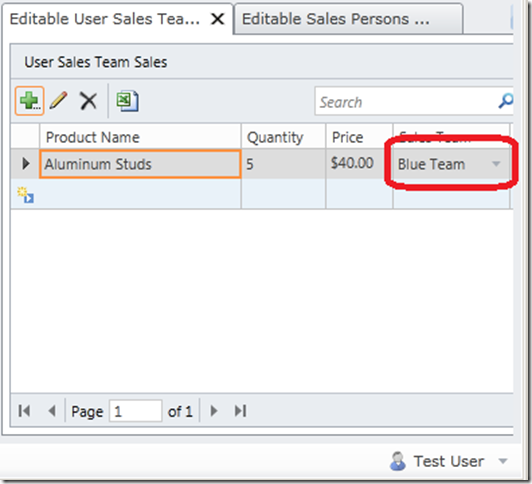The width and height of the screenshot is (532, 484).
Task: Click the black X Delete record icon
Action: click(88, 101)
